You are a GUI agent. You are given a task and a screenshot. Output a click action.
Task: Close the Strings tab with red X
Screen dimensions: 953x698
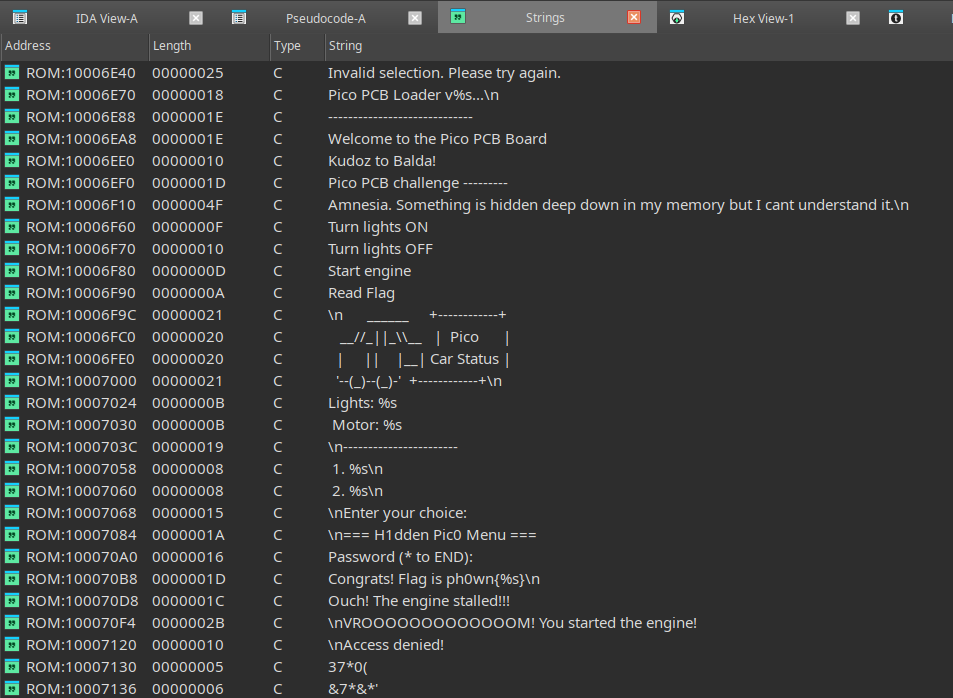coord(634,17)
